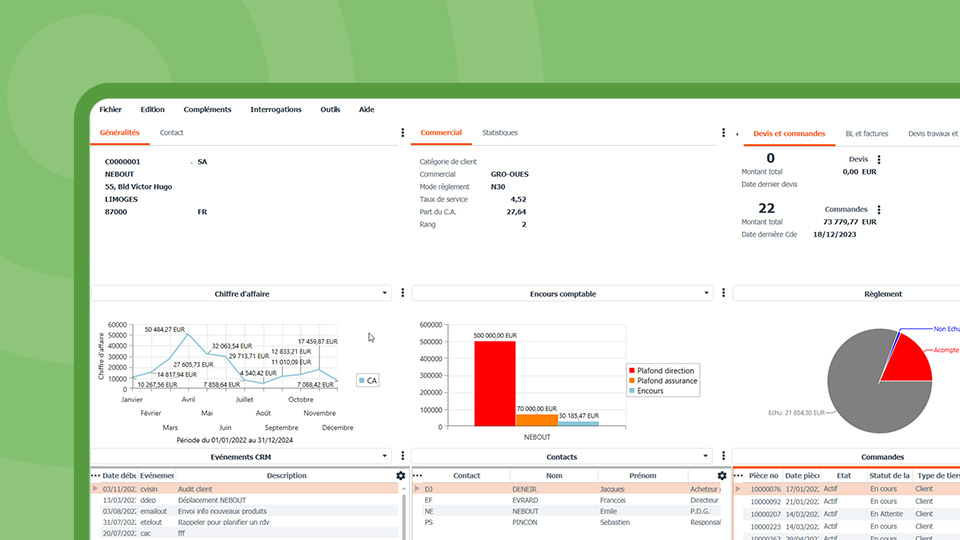Click the red Plafond direction legend swatch
The width and height of the screenshot is (960, 540).
pyautogui.click(x=631, y=371)
